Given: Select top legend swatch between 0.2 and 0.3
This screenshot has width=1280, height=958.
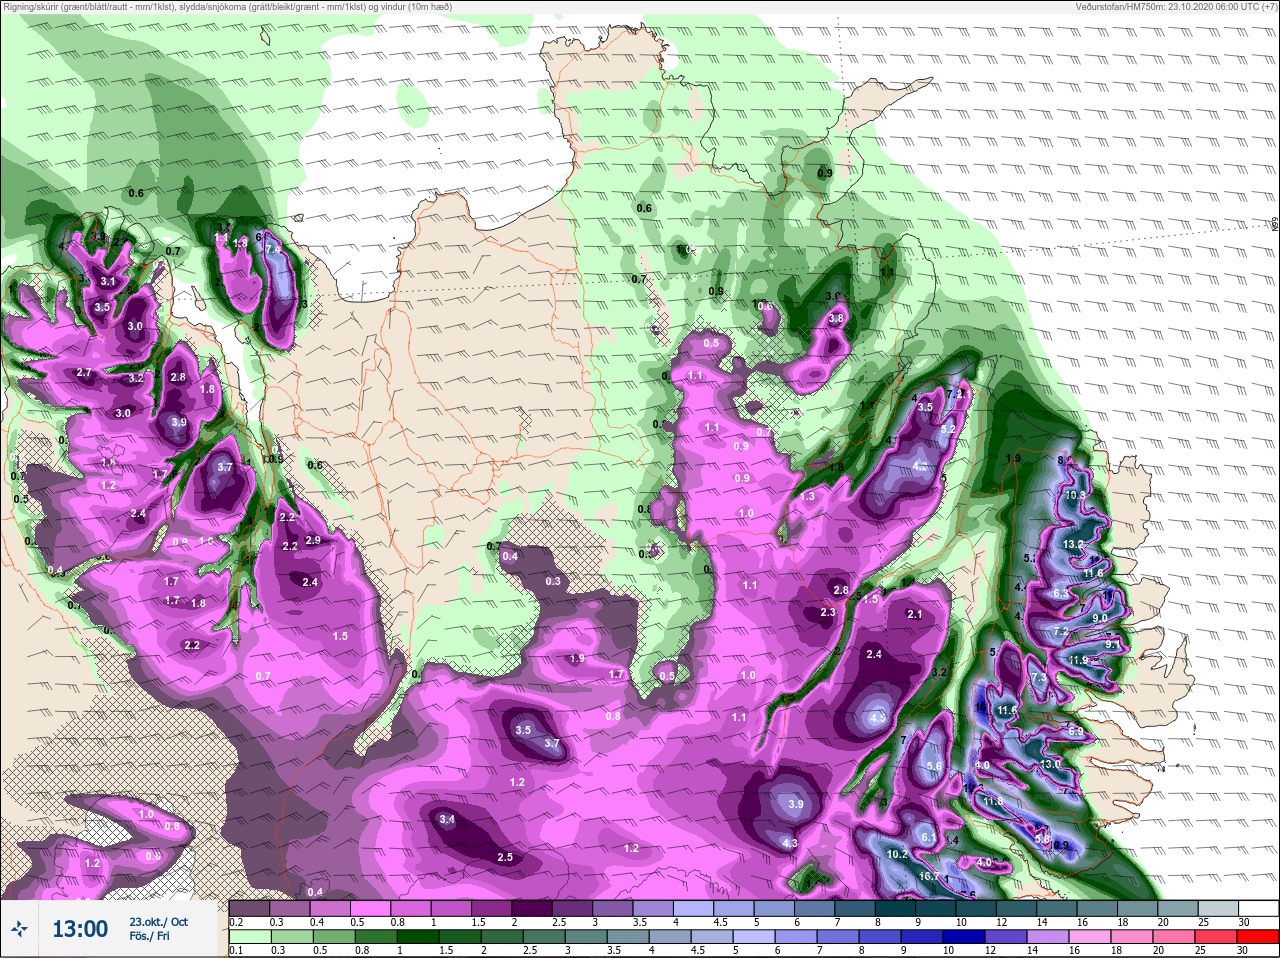Looking at the screenshot, I should coord(249,908).
